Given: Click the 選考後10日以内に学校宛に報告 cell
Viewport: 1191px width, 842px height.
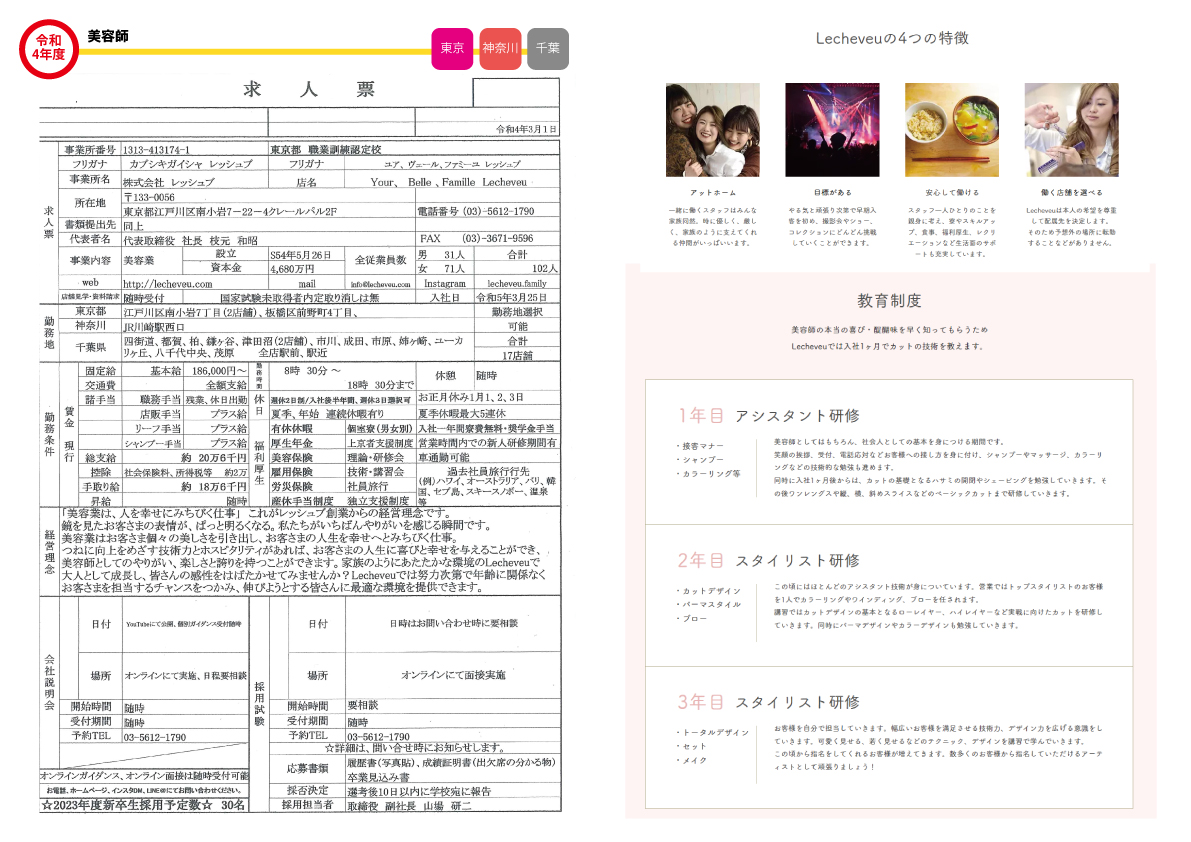Looking at the screenshot, I should 419,791.
